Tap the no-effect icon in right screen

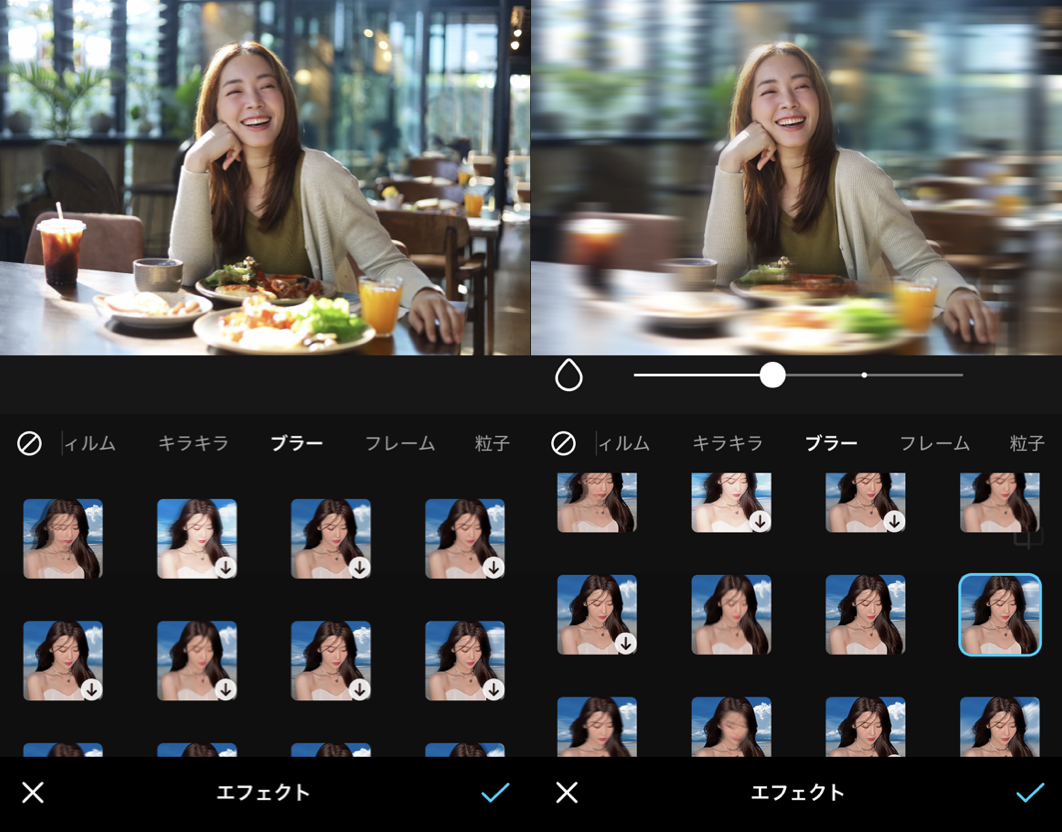tap(563, 443)
